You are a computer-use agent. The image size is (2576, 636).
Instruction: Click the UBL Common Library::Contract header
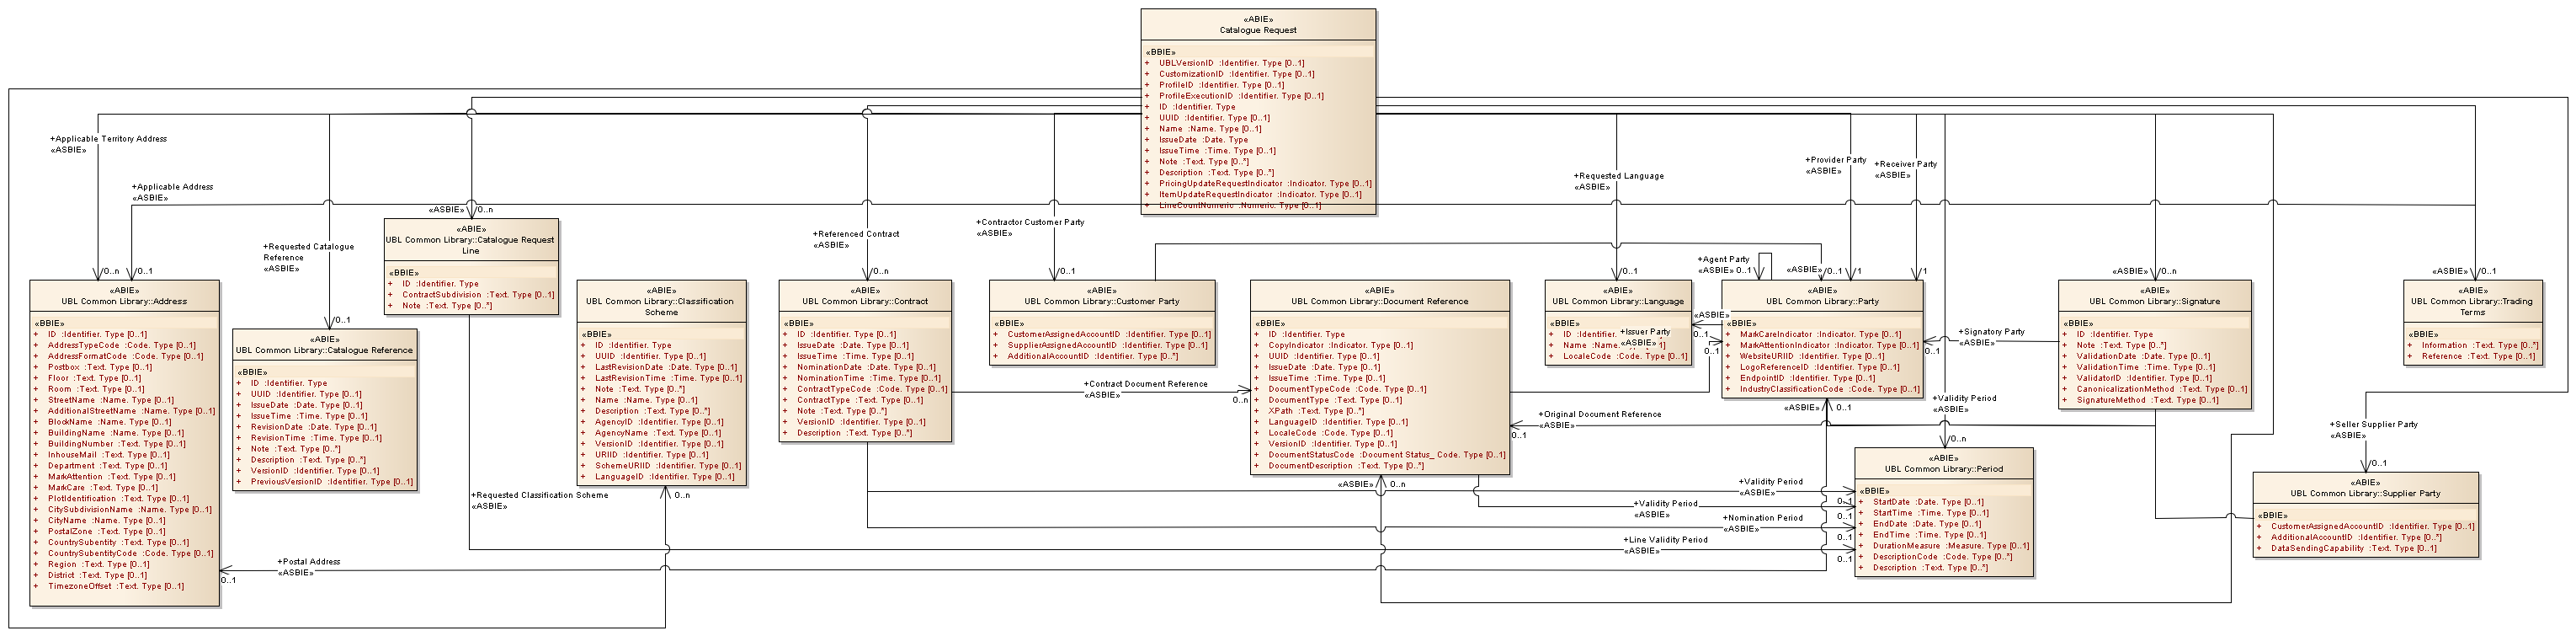pos(865,301)
